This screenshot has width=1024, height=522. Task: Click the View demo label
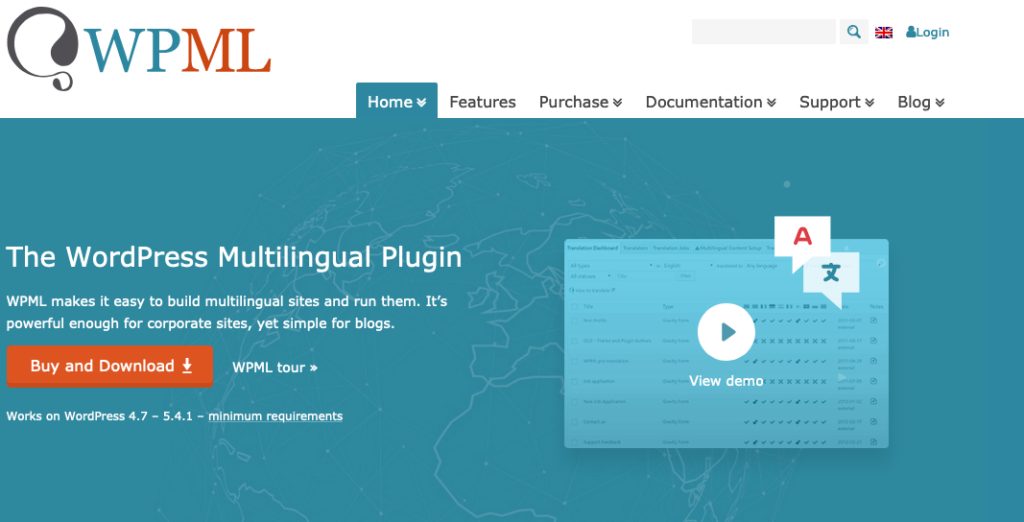point(726,381)
